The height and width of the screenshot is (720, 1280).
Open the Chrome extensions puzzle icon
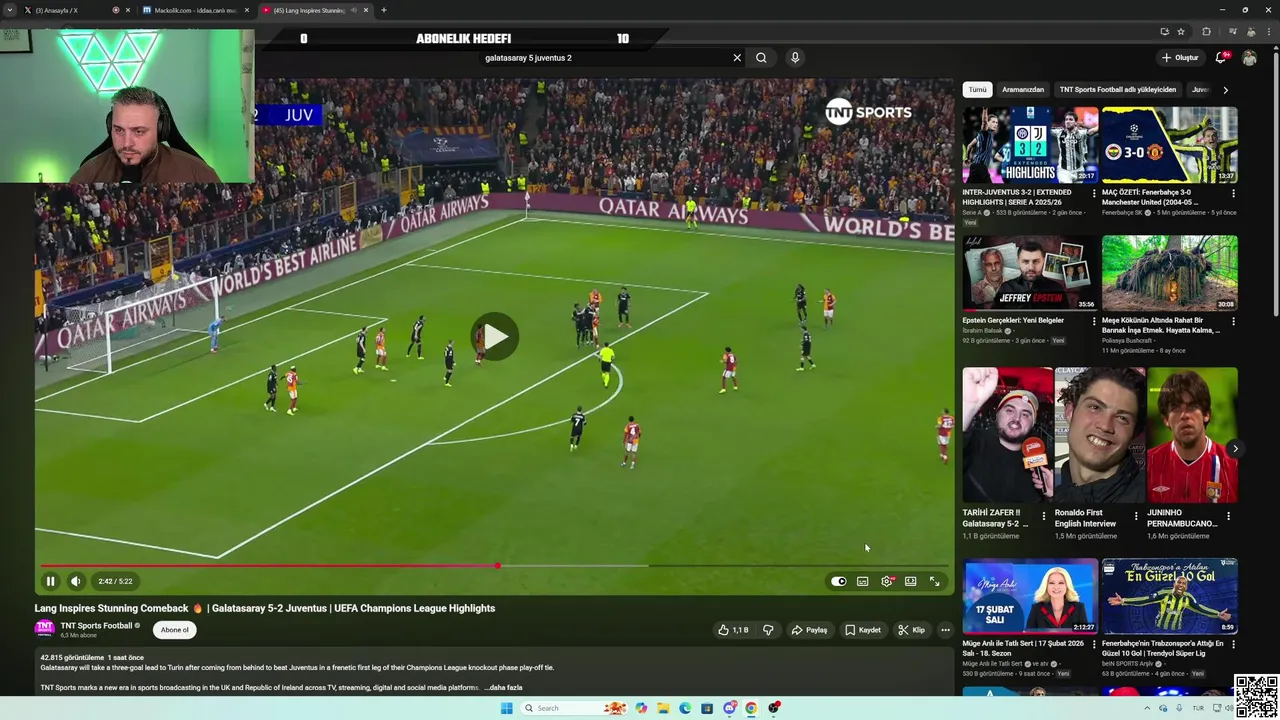pyautogui.click(x=1206, y=32)
